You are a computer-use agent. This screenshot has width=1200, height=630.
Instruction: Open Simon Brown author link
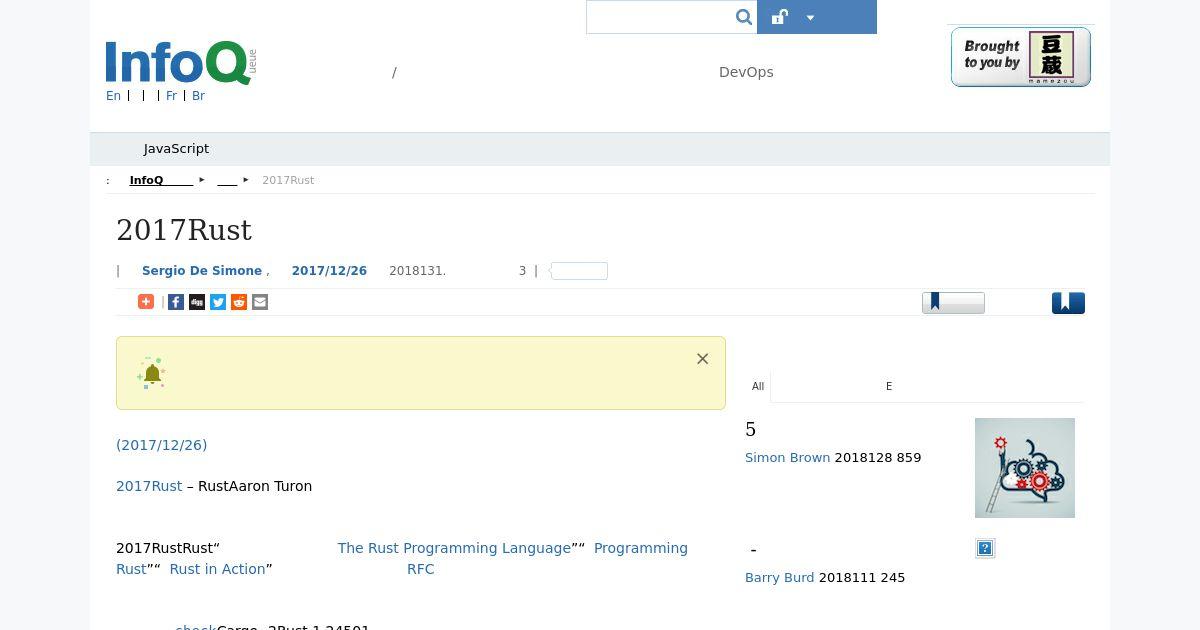click(787, 458)
